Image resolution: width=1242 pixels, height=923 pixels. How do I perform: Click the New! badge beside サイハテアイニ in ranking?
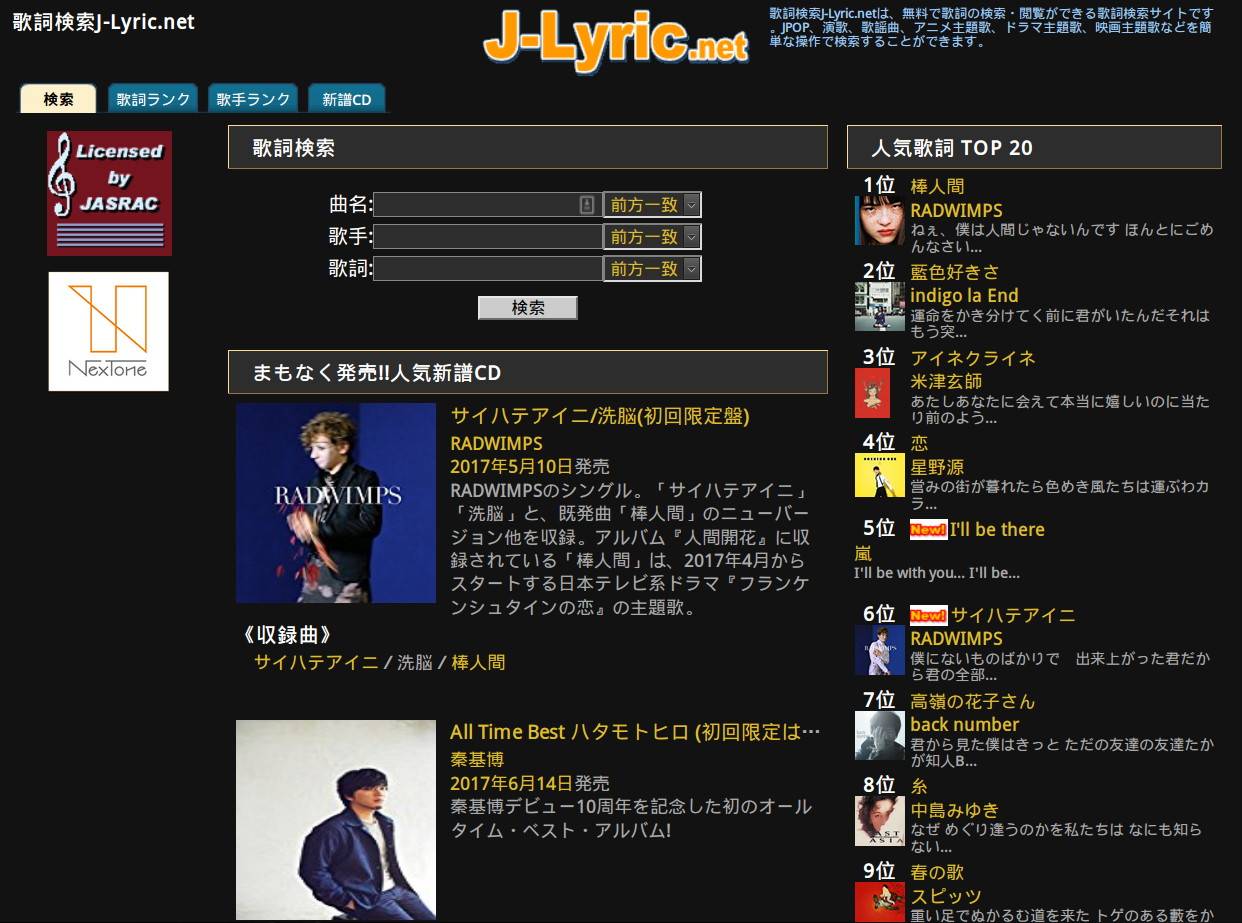pyautogui.click(x=928, y=615)
